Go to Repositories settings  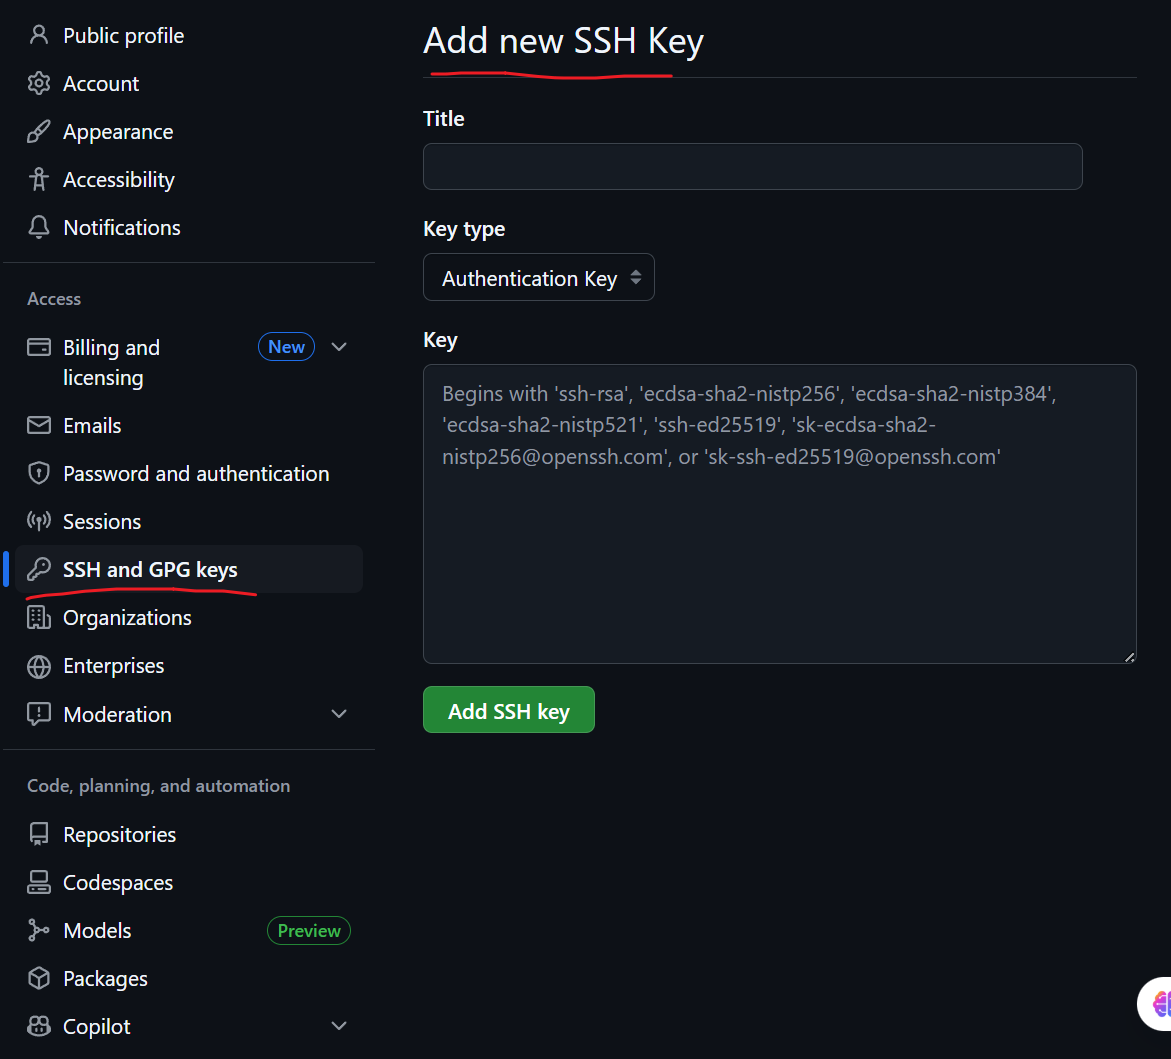pyautogui.click(x=119, y=835)
